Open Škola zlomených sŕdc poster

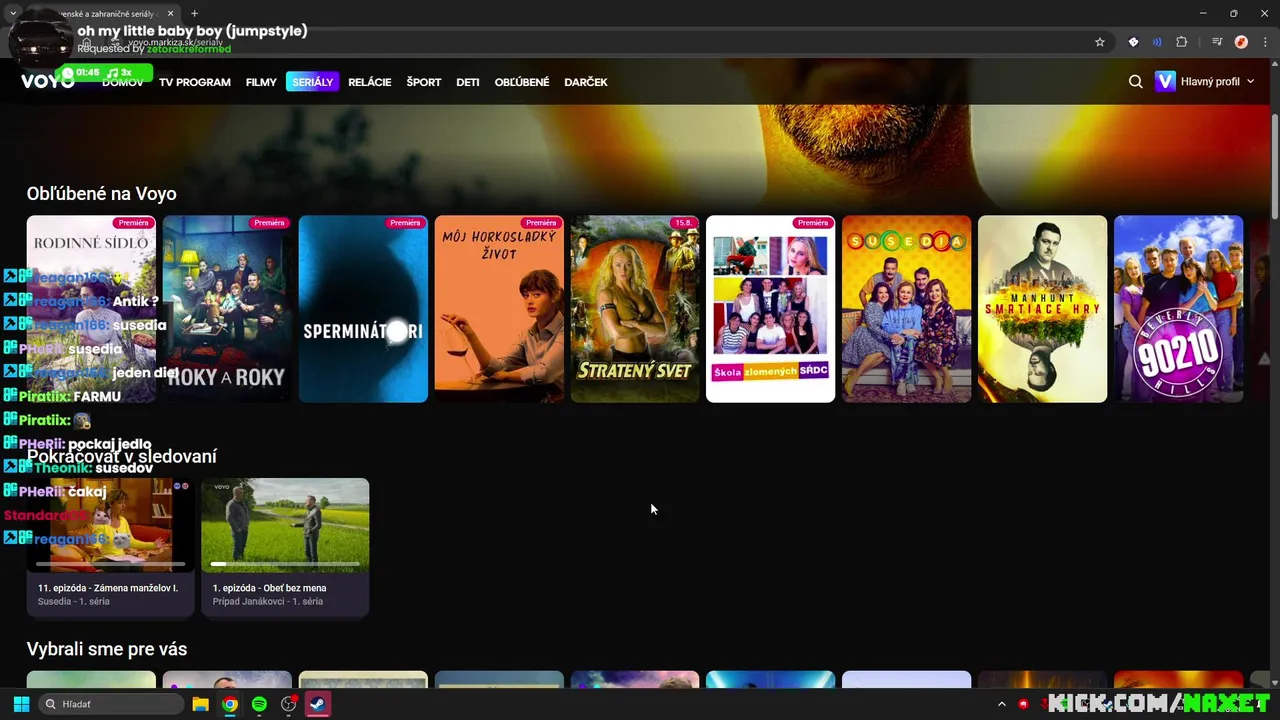tap(771, 309)
